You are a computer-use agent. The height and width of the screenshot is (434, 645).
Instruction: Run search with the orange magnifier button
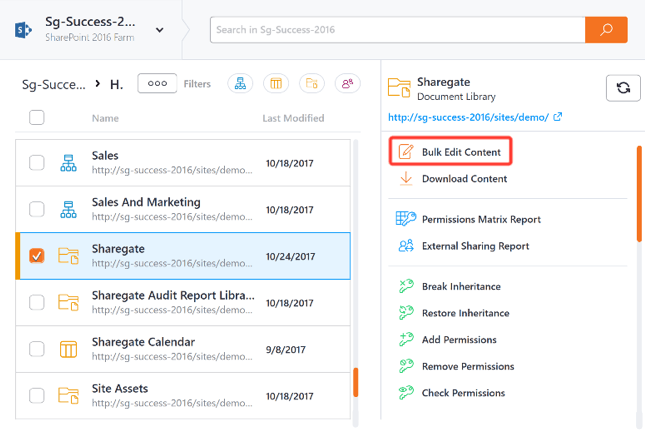click(x=606, y=30)
